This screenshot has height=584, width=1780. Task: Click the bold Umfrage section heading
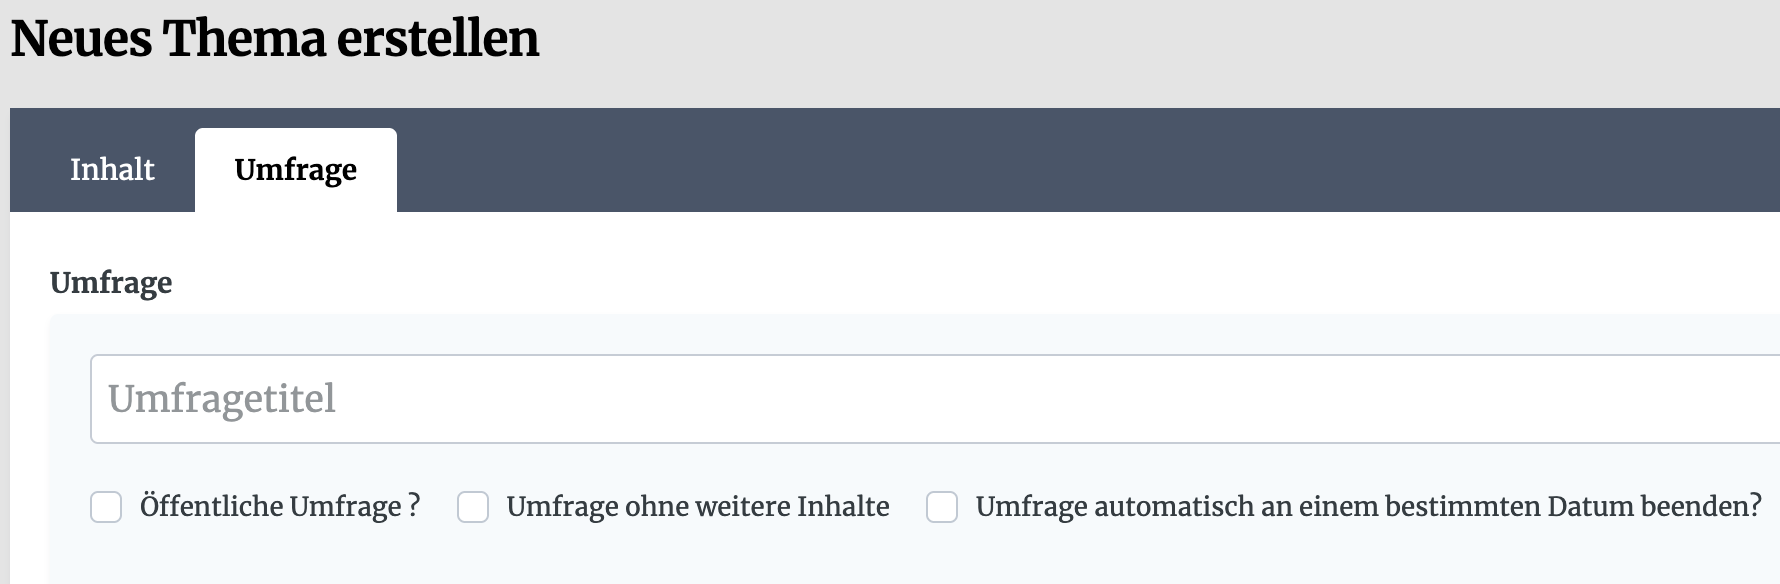111,283
